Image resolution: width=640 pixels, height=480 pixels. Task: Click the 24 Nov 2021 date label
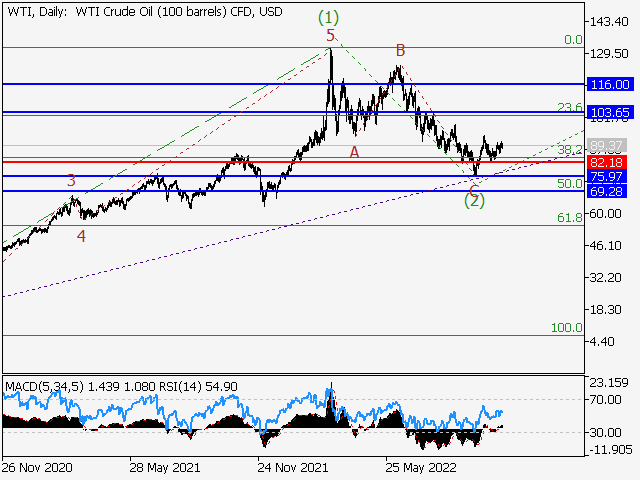click(x=293, y=467)
